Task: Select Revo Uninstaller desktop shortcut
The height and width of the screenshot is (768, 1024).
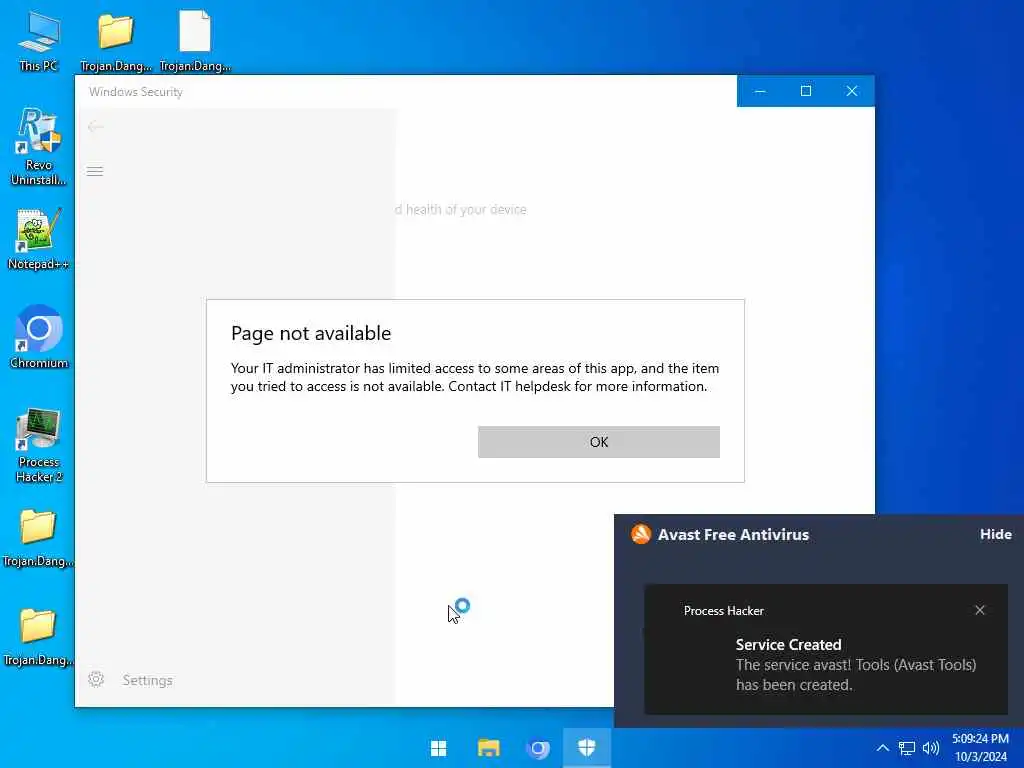Action: (38, 146)
